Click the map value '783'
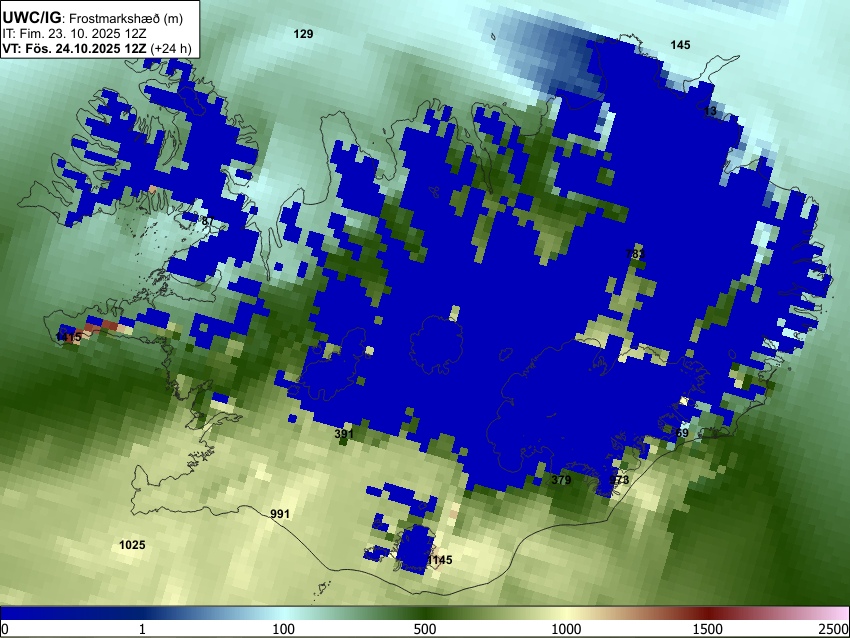 [635, 254]
